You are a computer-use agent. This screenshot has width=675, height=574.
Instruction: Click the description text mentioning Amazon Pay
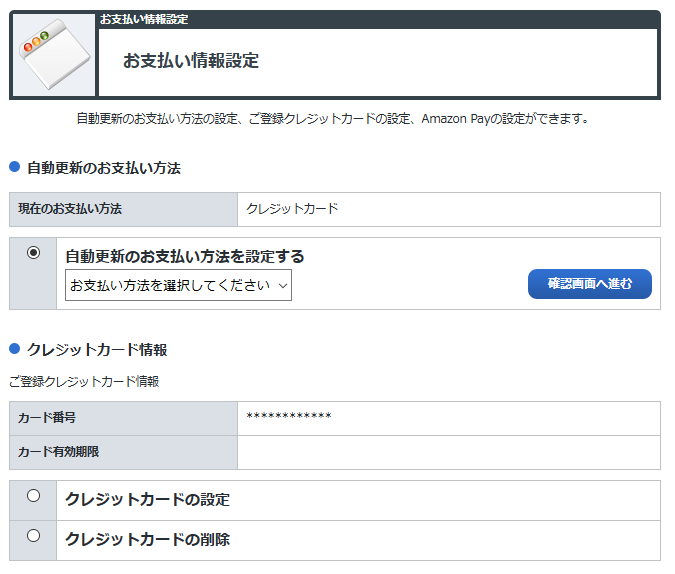(x=332, y=118)
